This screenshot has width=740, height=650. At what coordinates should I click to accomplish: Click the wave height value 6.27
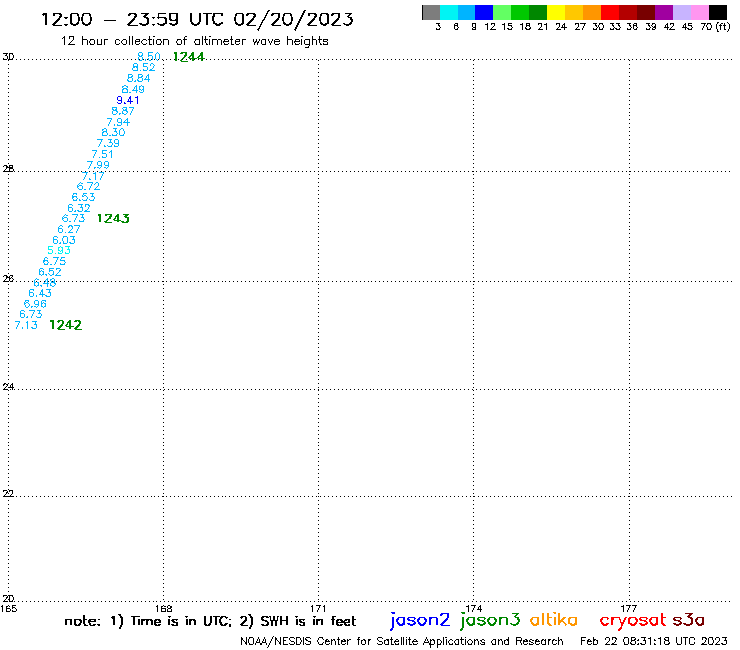tap(69, 229)
